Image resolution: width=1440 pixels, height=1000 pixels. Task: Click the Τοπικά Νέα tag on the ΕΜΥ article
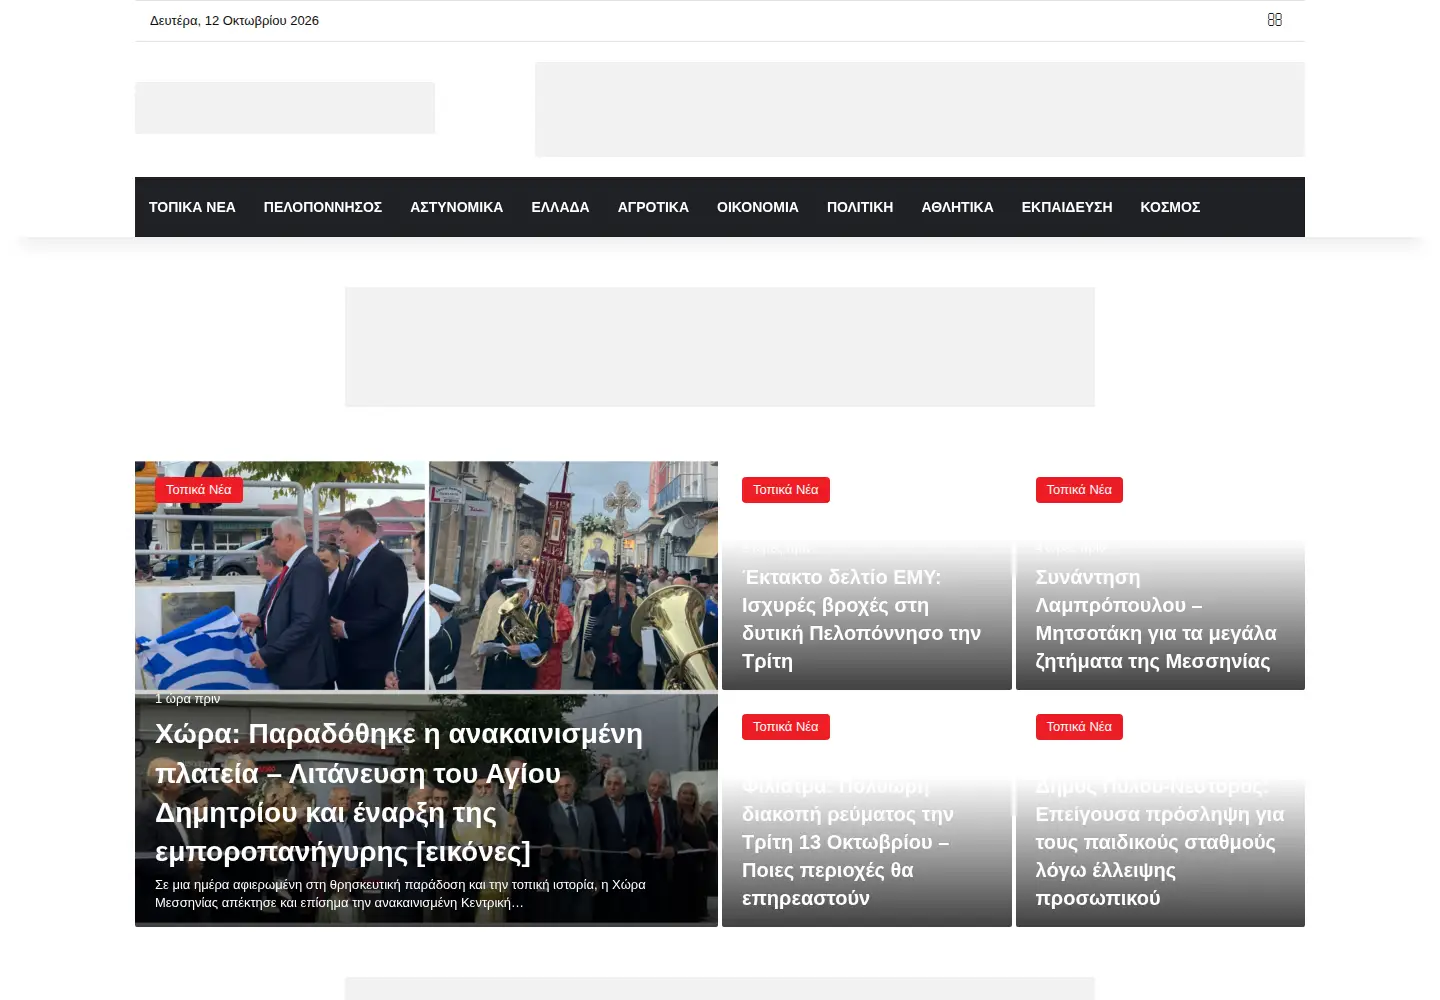[x=786, y=490]
